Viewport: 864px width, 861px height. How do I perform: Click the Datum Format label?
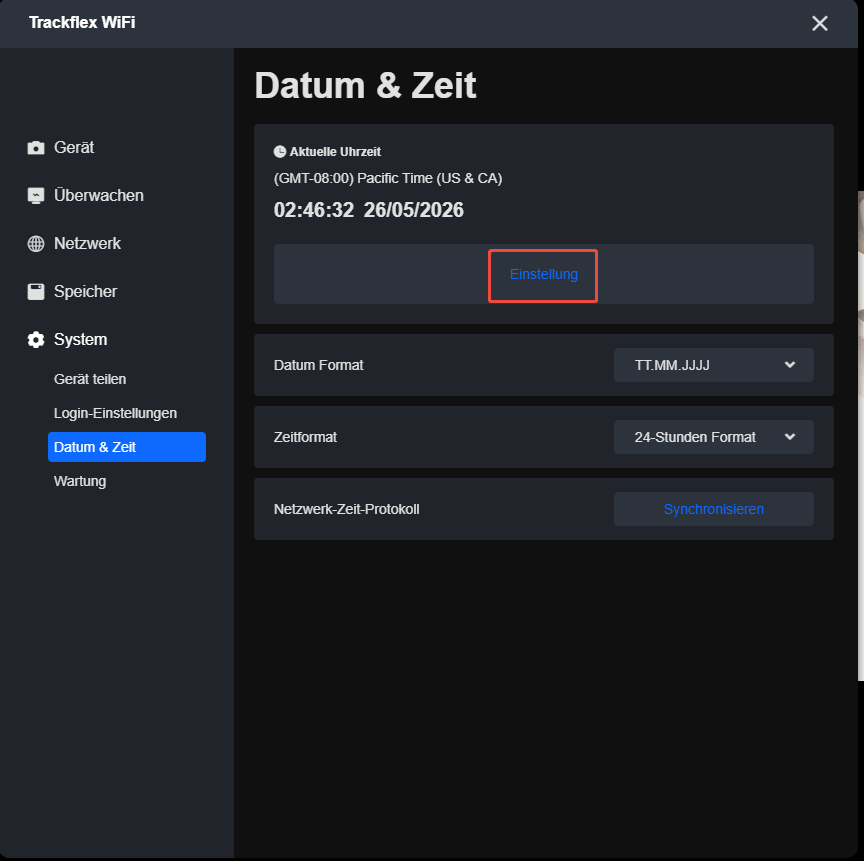[318, 365]
